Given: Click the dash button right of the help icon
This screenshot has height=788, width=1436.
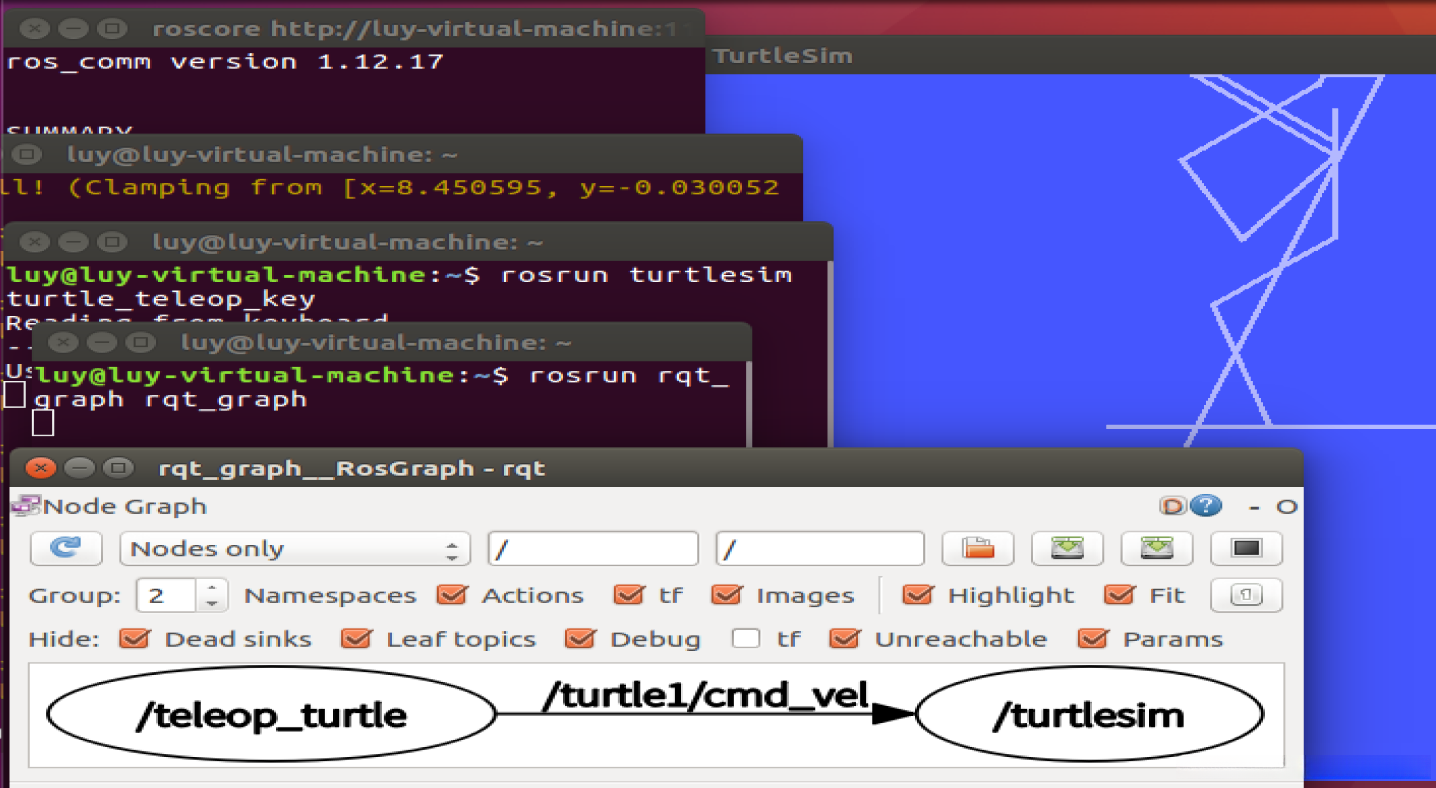Looking at the screenshot, I should [x=1255, y=507].
